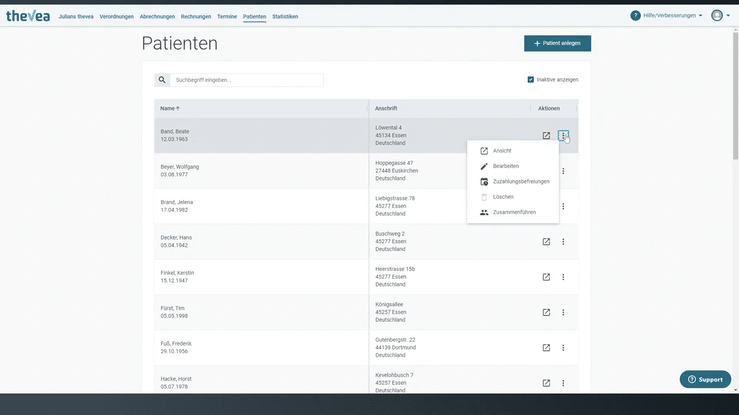This screenshot has height=415, width=739.
Task: Click the help question mark icon
Action: point(635,16)
